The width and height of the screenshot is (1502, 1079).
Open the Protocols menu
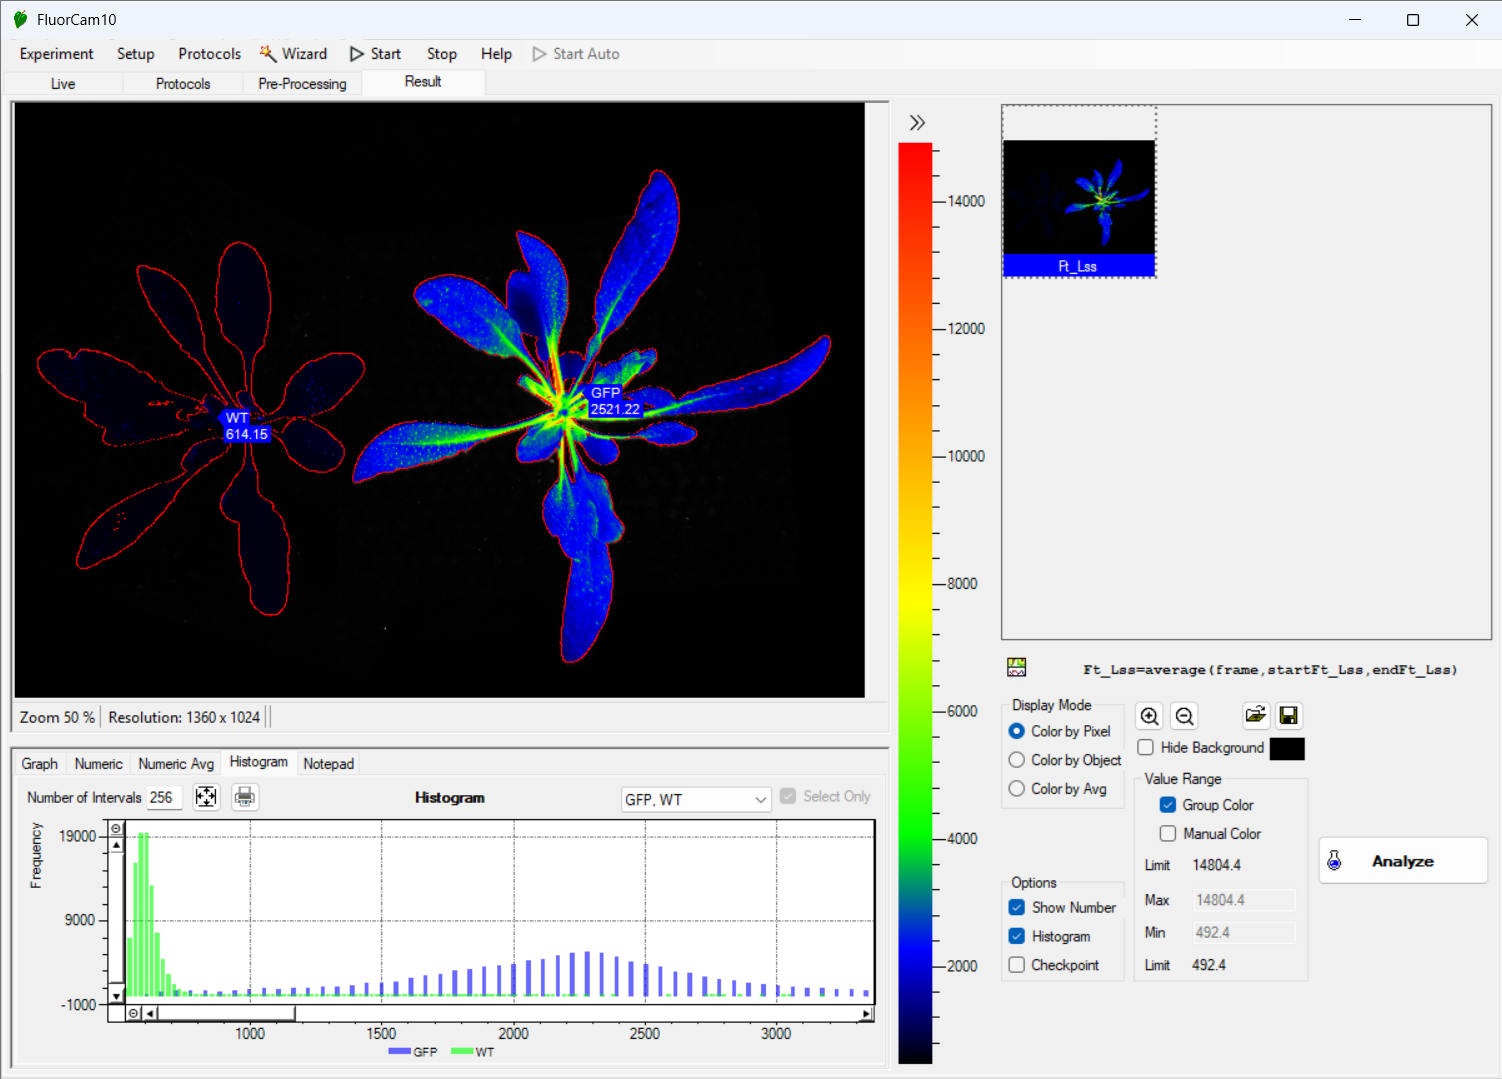point(209,54)
